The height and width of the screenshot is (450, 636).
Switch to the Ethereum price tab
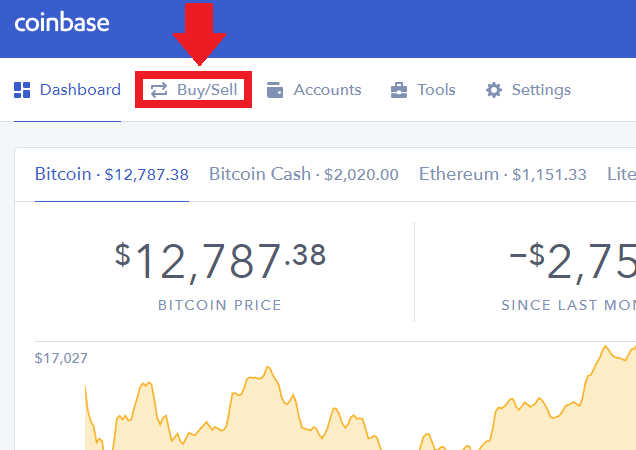point(503,174)
